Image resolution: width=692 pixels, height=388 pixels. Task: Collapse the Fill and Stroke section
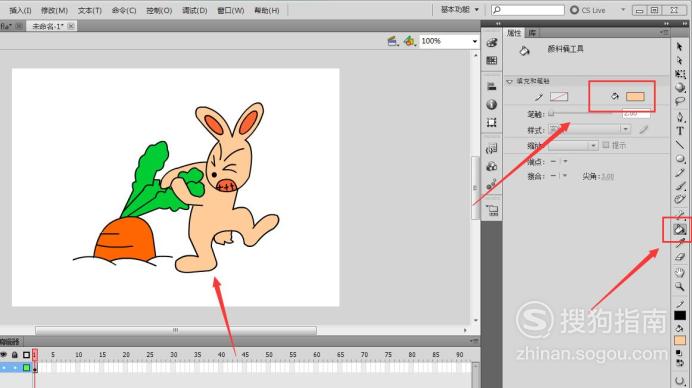(x=510, y=82)
